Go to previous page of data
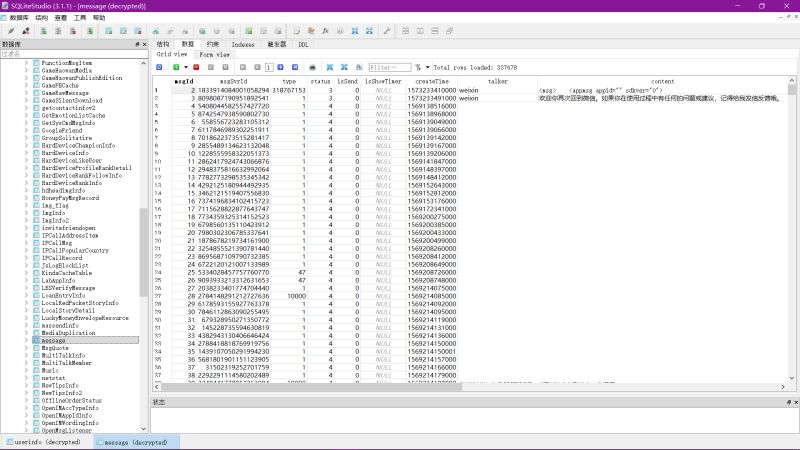Viewport: 800px width, 450px height. (x=257, y=67)
